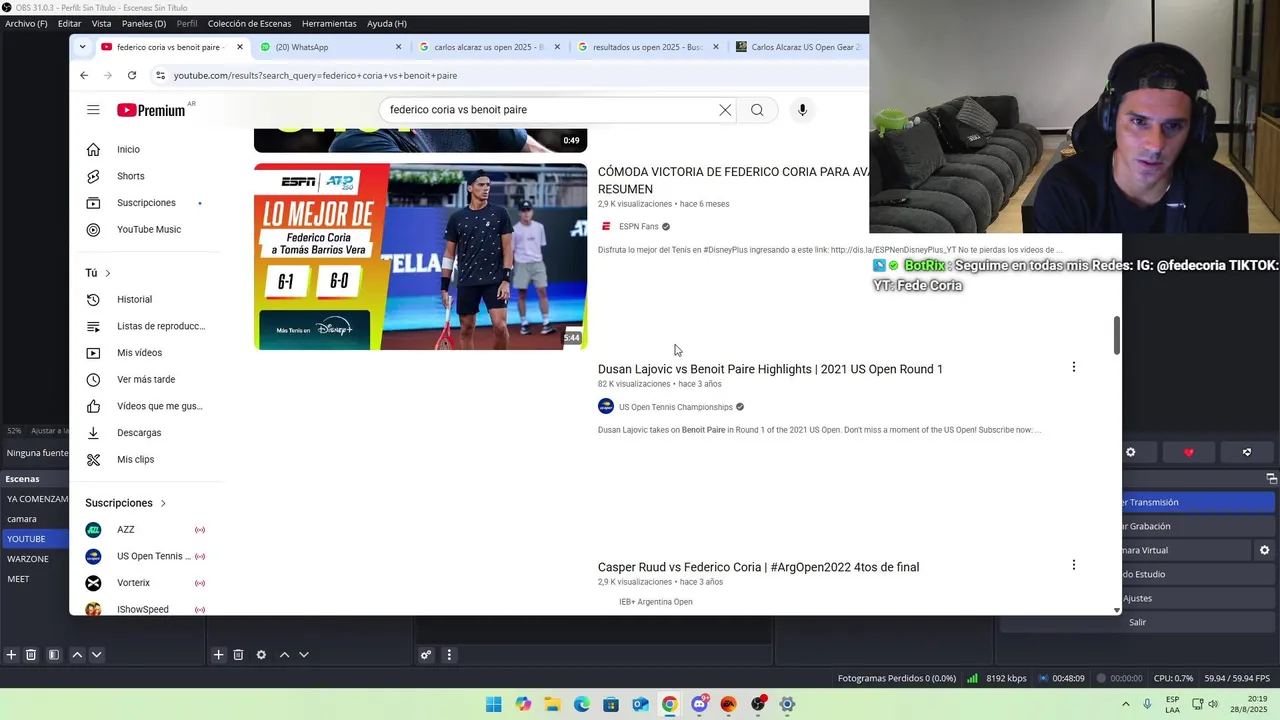Open Microsoft Edge from taskbar

click(582, 704)
